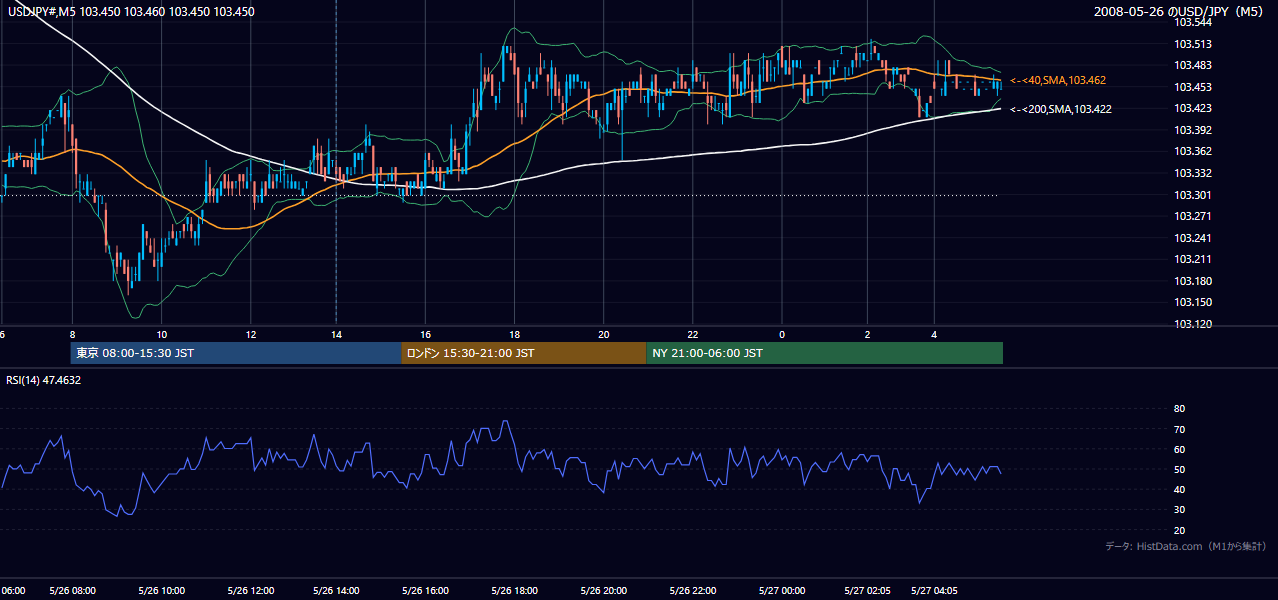Screen dimensions: 1278x600
Task: Click price axis label 103.150
Action: click(1193, 302)
